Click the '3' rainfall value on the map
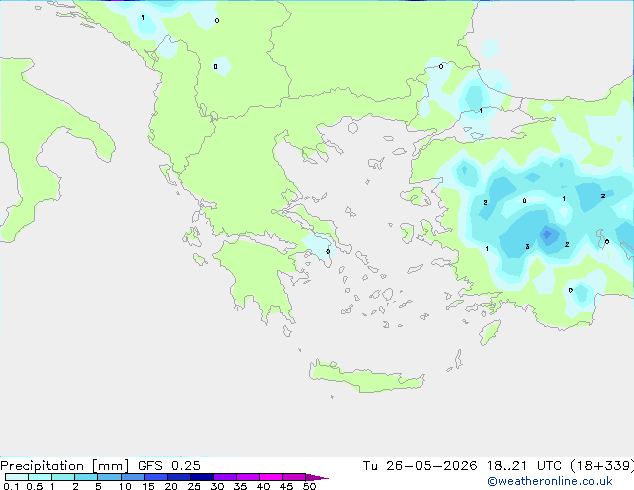This screenshot has height=490, width=634. pos(527,247)
